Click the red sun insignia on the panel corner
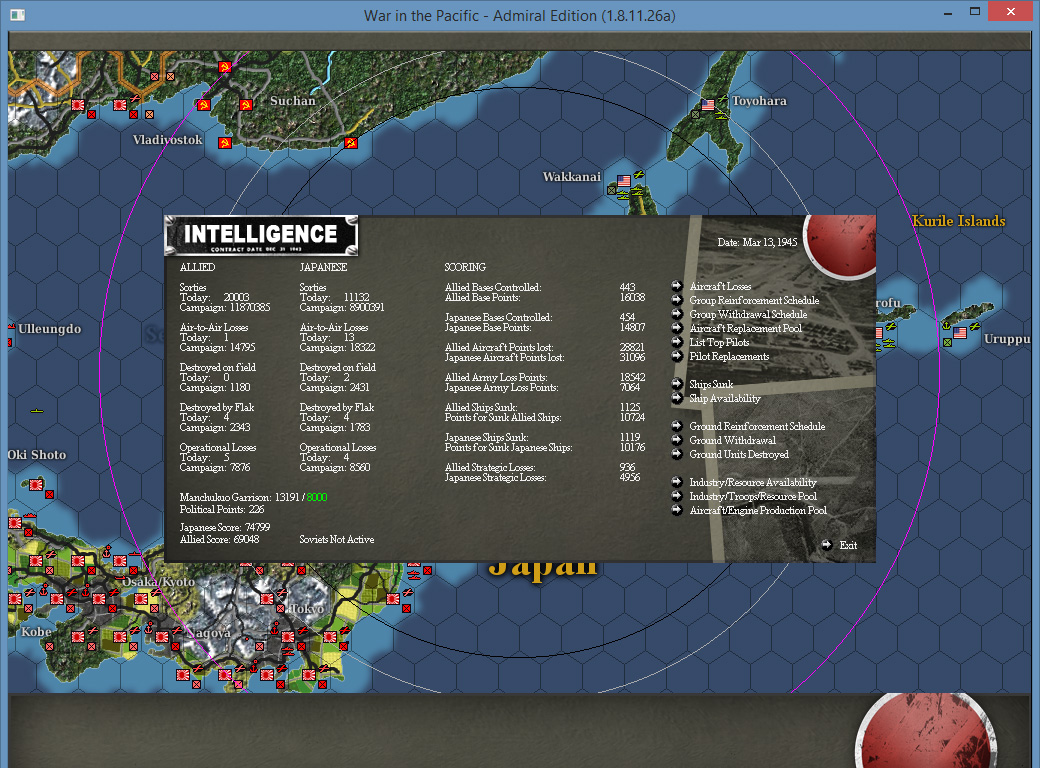Image resolution: width=1040 pixels, height=768 pixels. [840, 243]
